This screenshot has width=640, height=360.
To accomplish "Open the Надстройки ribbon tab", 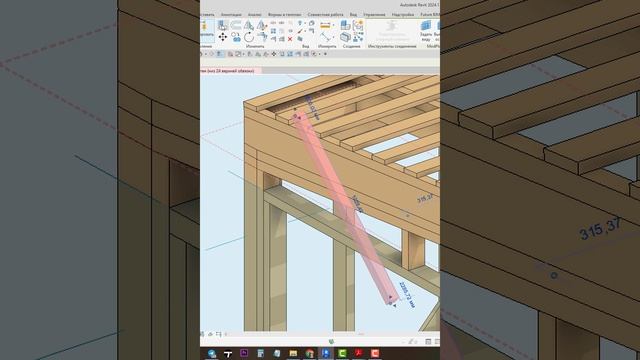I will tap(403, 15).
